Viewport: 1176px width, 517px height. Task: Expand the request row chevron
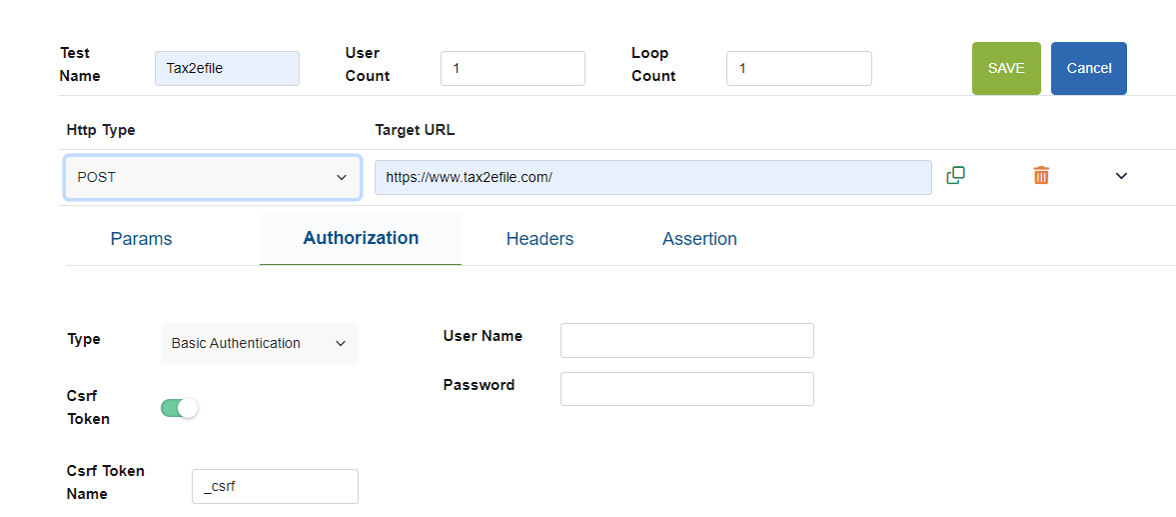pos(1121,176)
